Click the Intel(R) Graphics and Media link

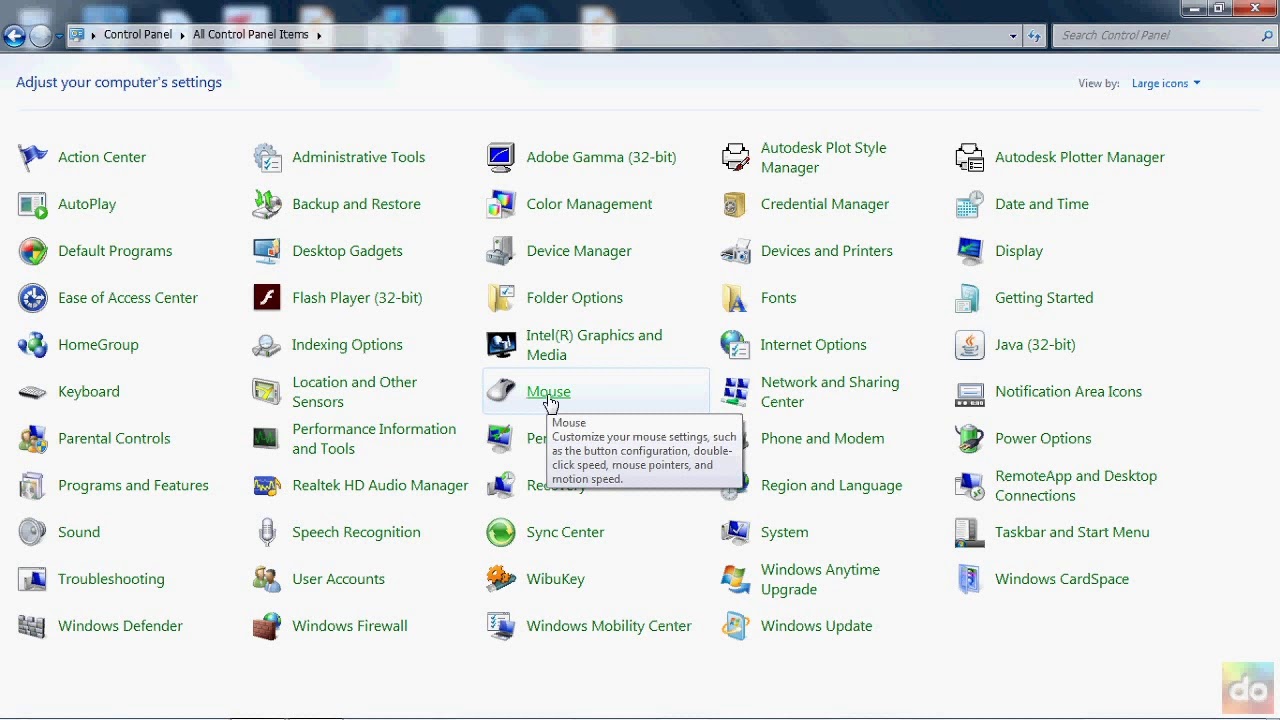[x=594, y=345]
